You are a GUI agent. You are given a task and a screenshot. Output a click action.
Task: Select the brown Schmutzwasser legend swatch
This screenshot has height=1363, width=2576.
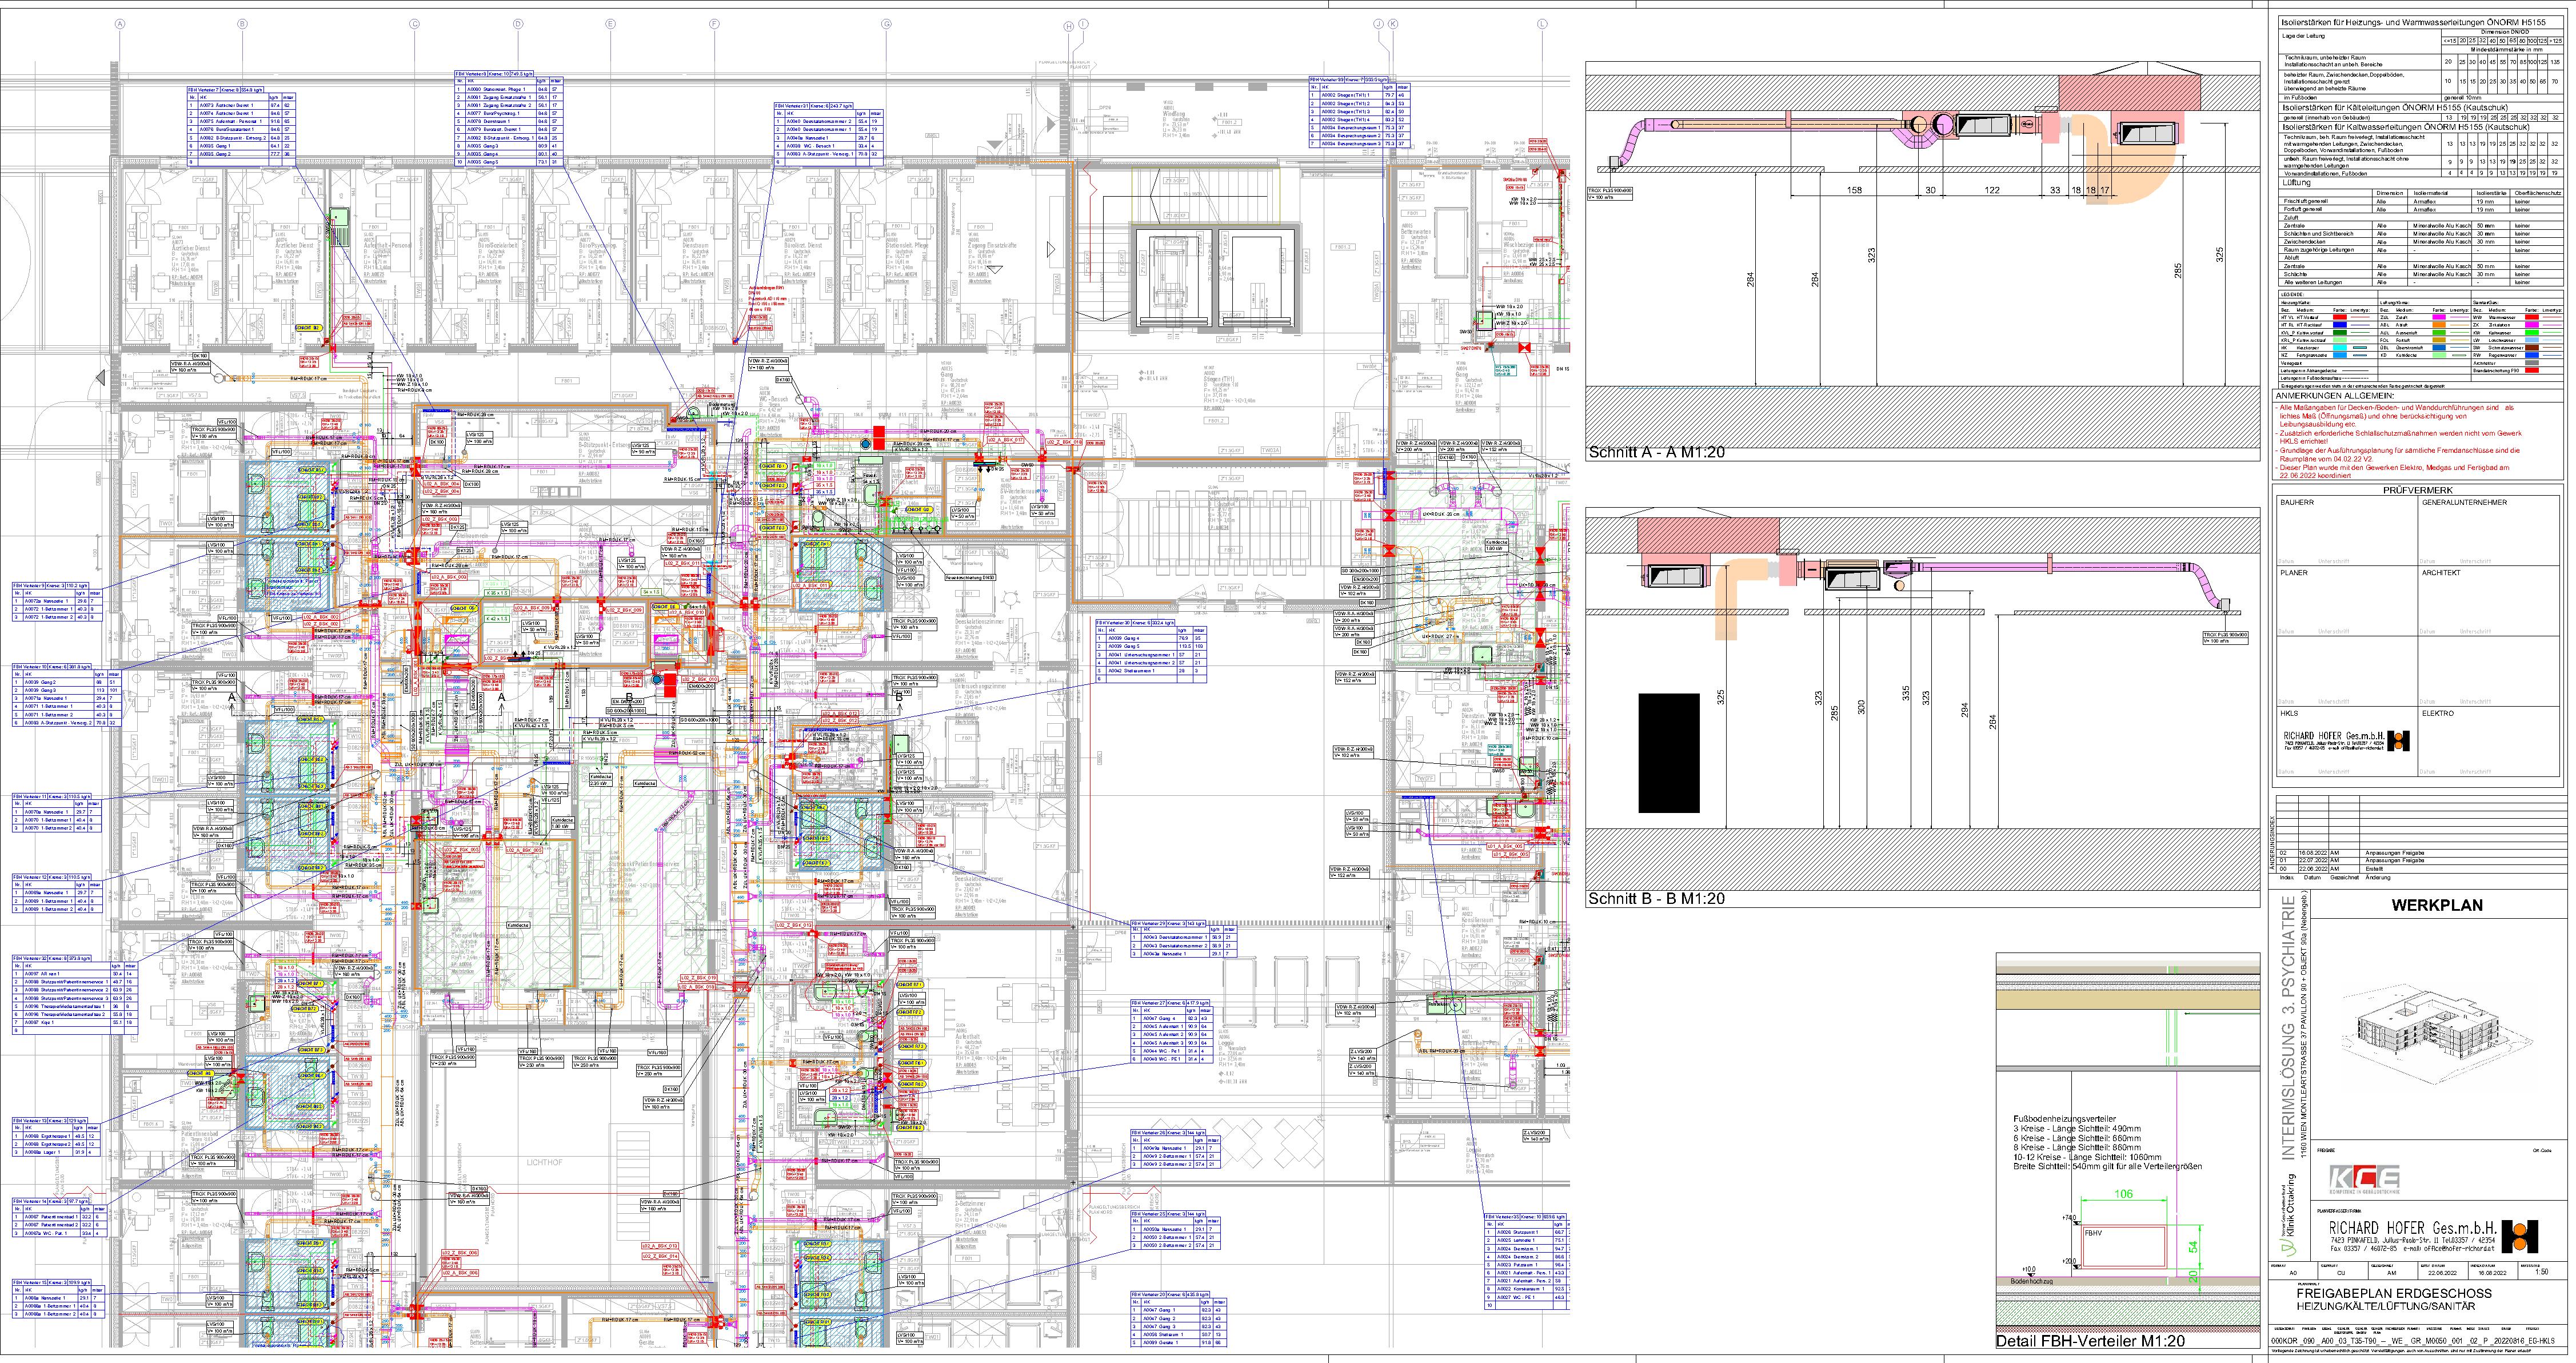coord(2531,348)
